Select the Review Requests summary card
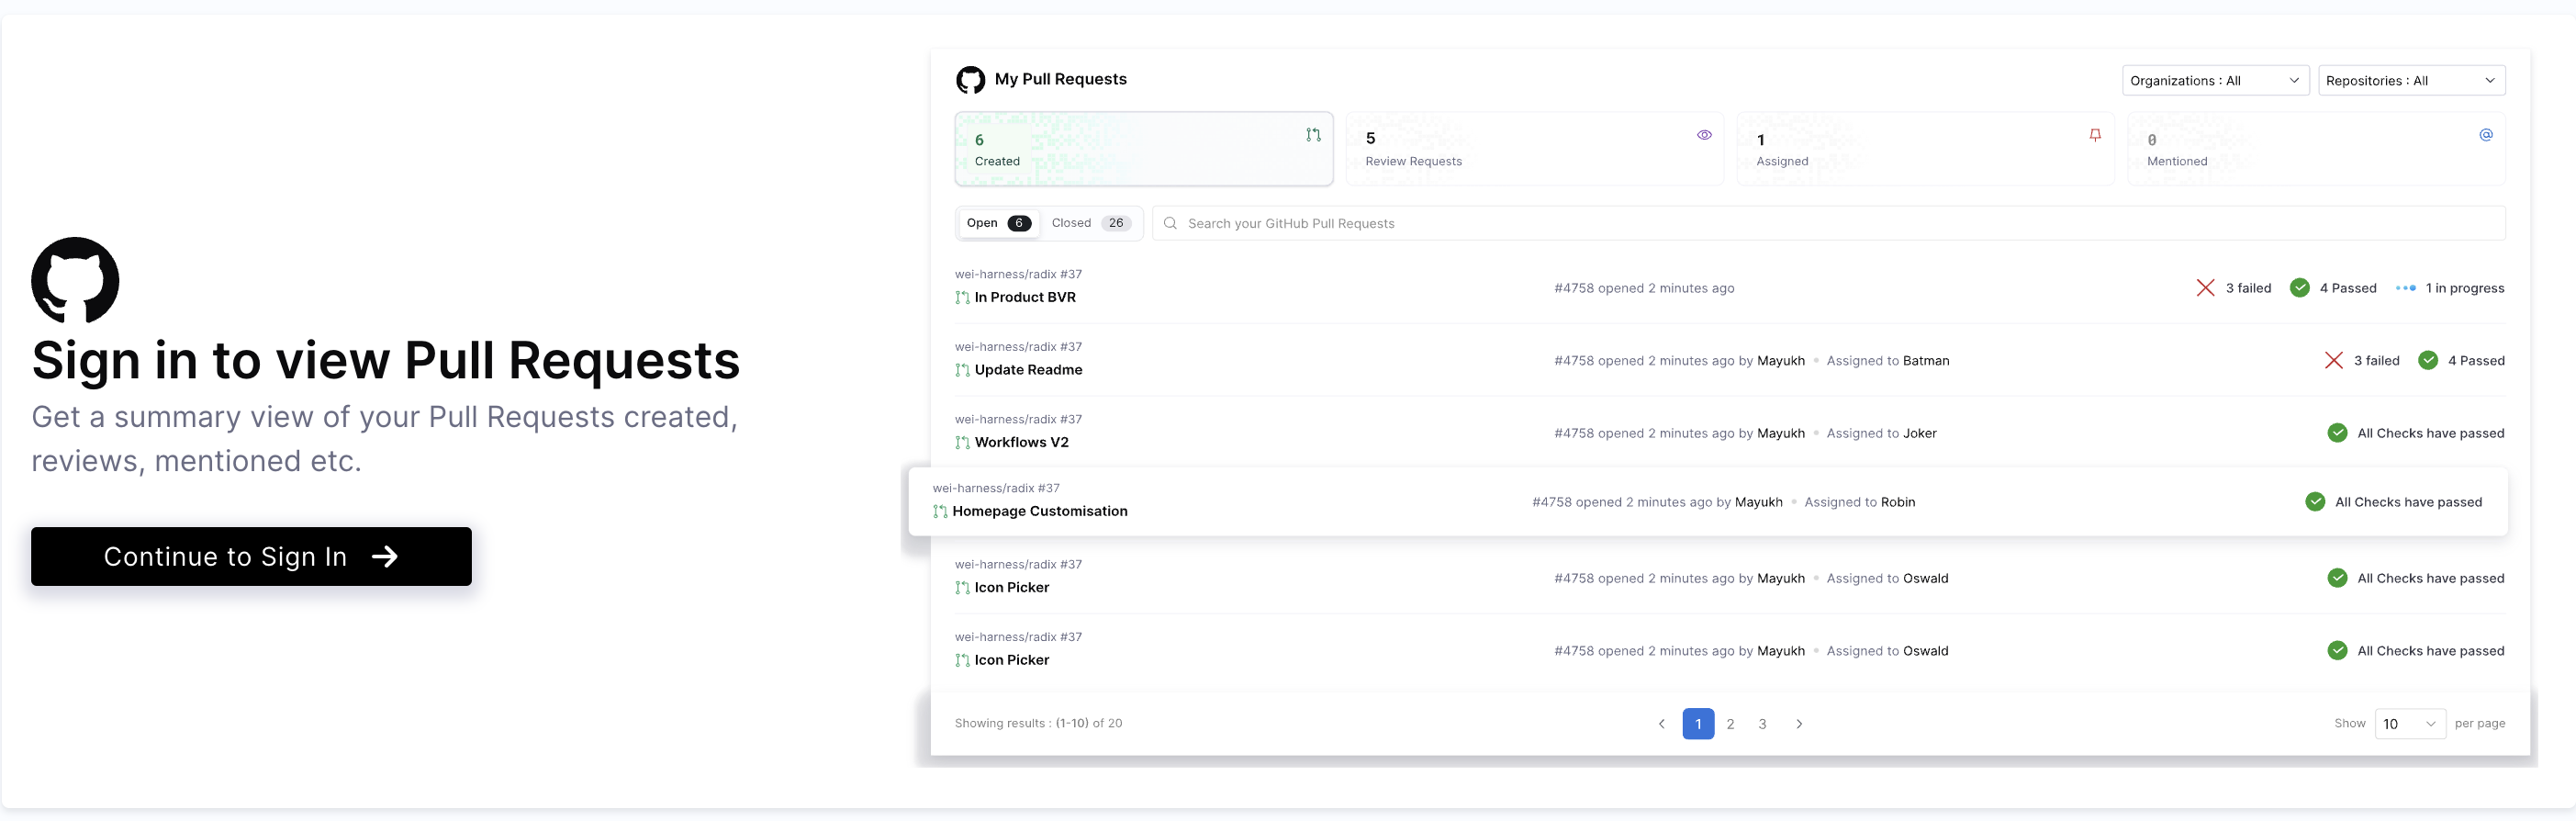2576x821 pixels. (x=1533, y=149)
